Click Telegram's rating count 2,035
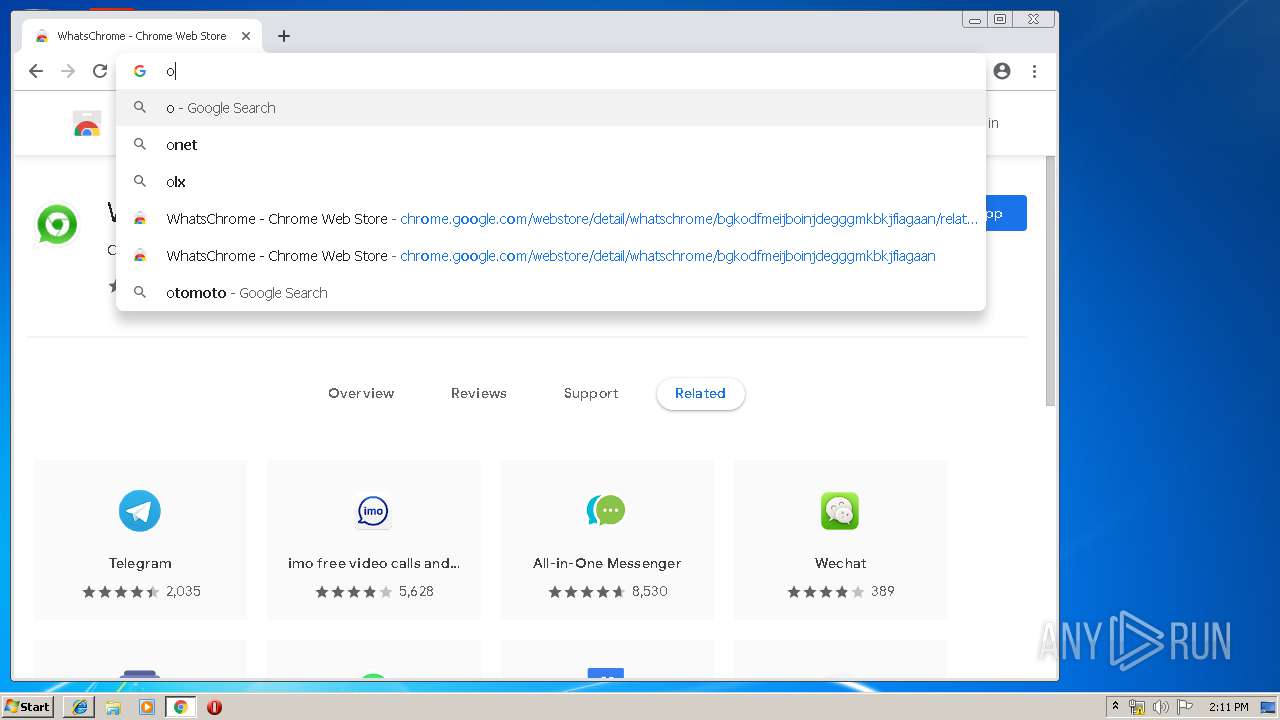The height and width of the screenshot is (720, 1280). (x=183, y=591)
